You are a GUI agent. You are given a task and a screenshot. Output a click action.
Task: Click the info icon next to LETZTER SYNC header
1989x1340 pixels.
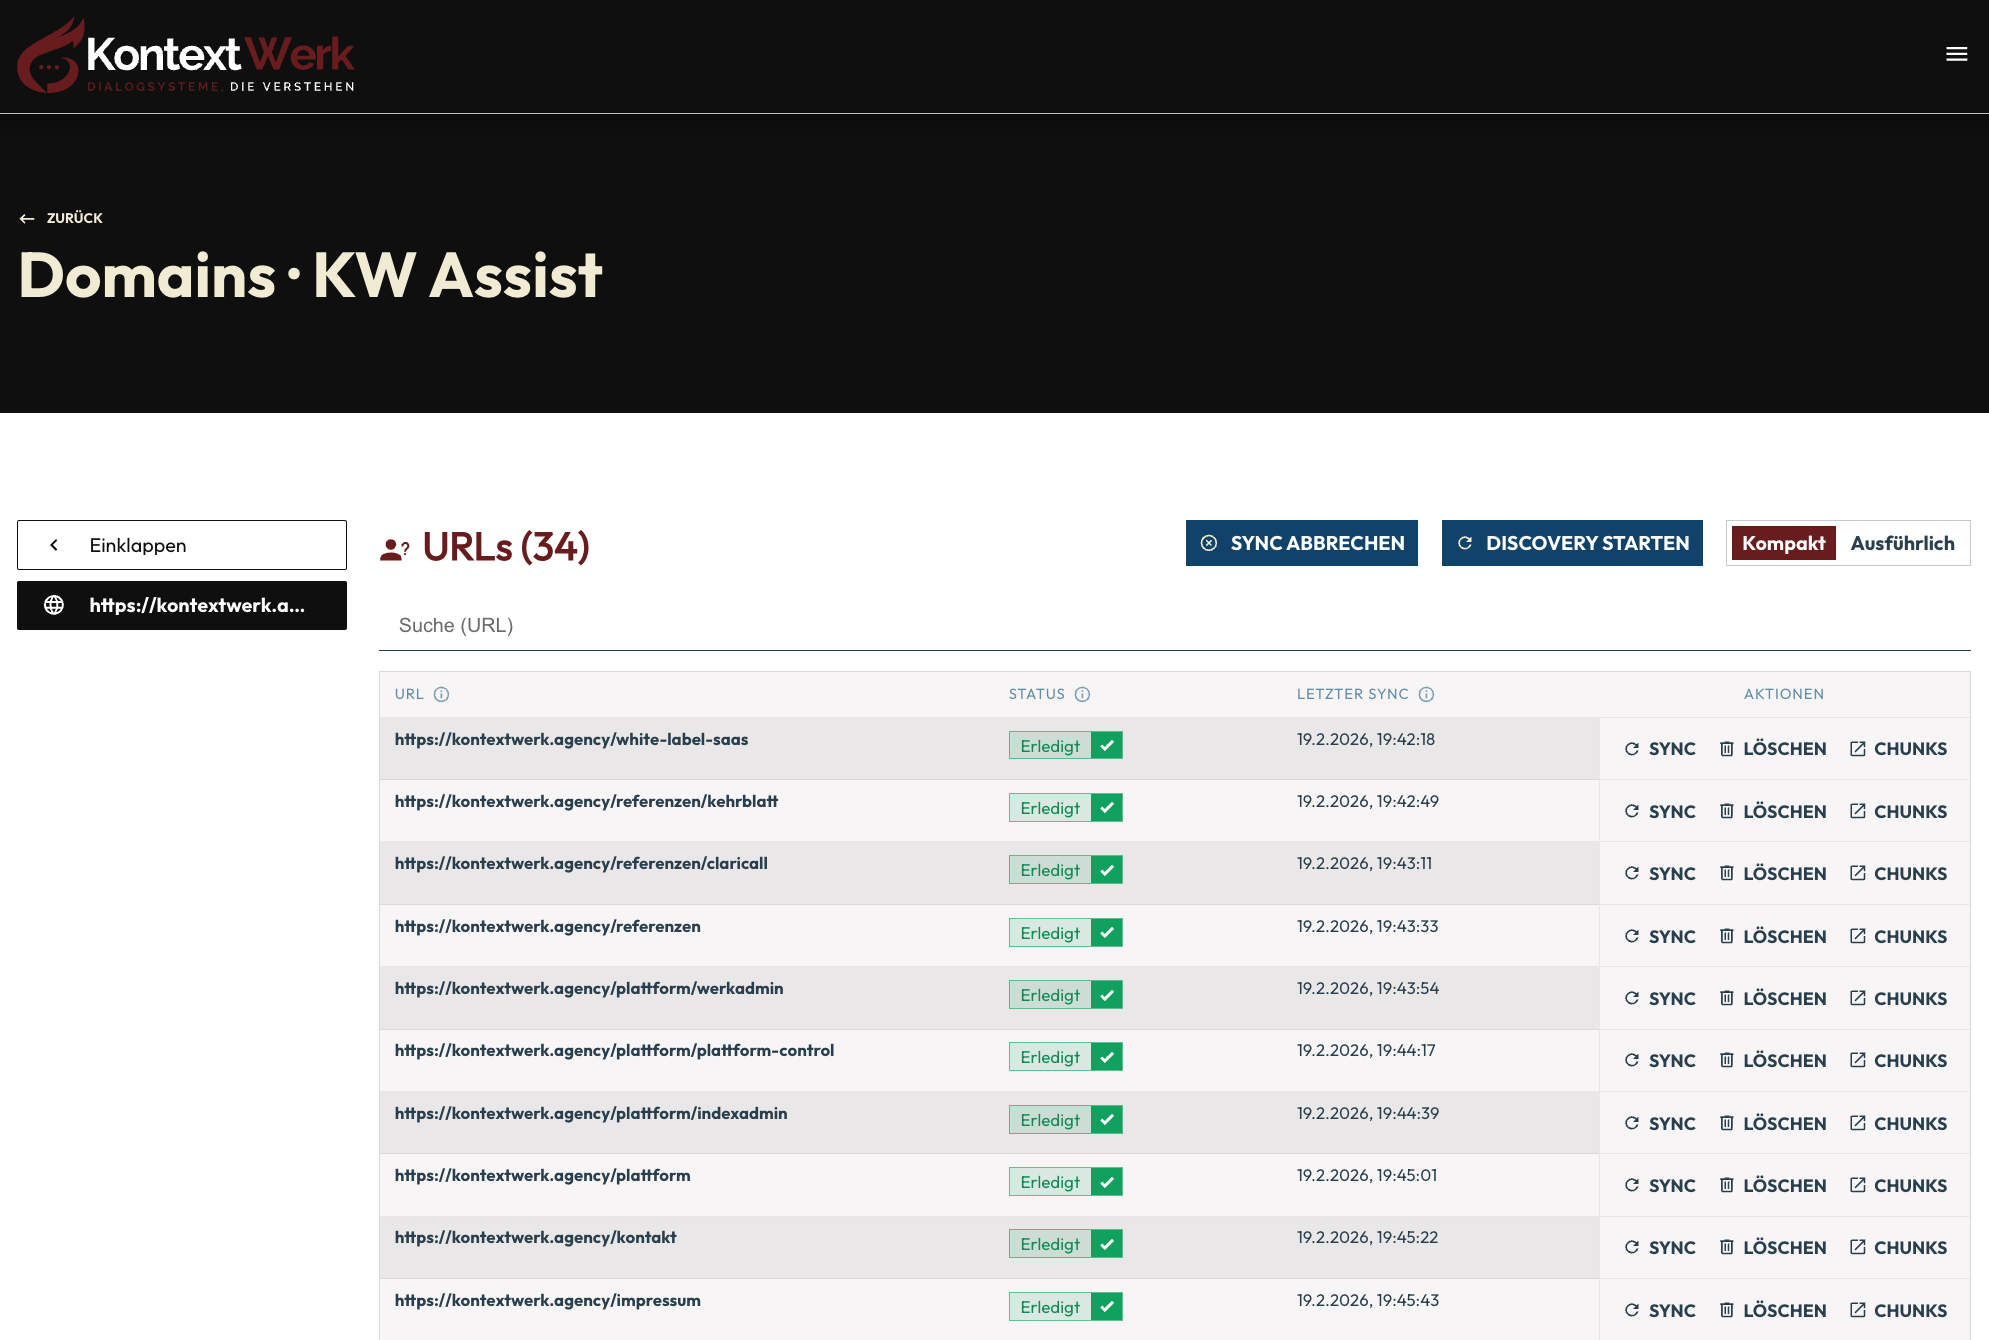tap(1428, 694)
